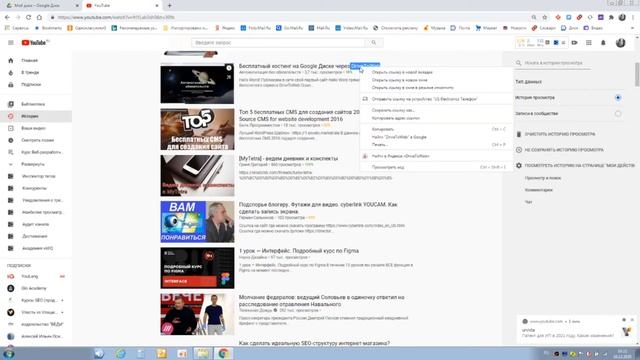Reload the page

pyautogui.click(x=28, y=17)
